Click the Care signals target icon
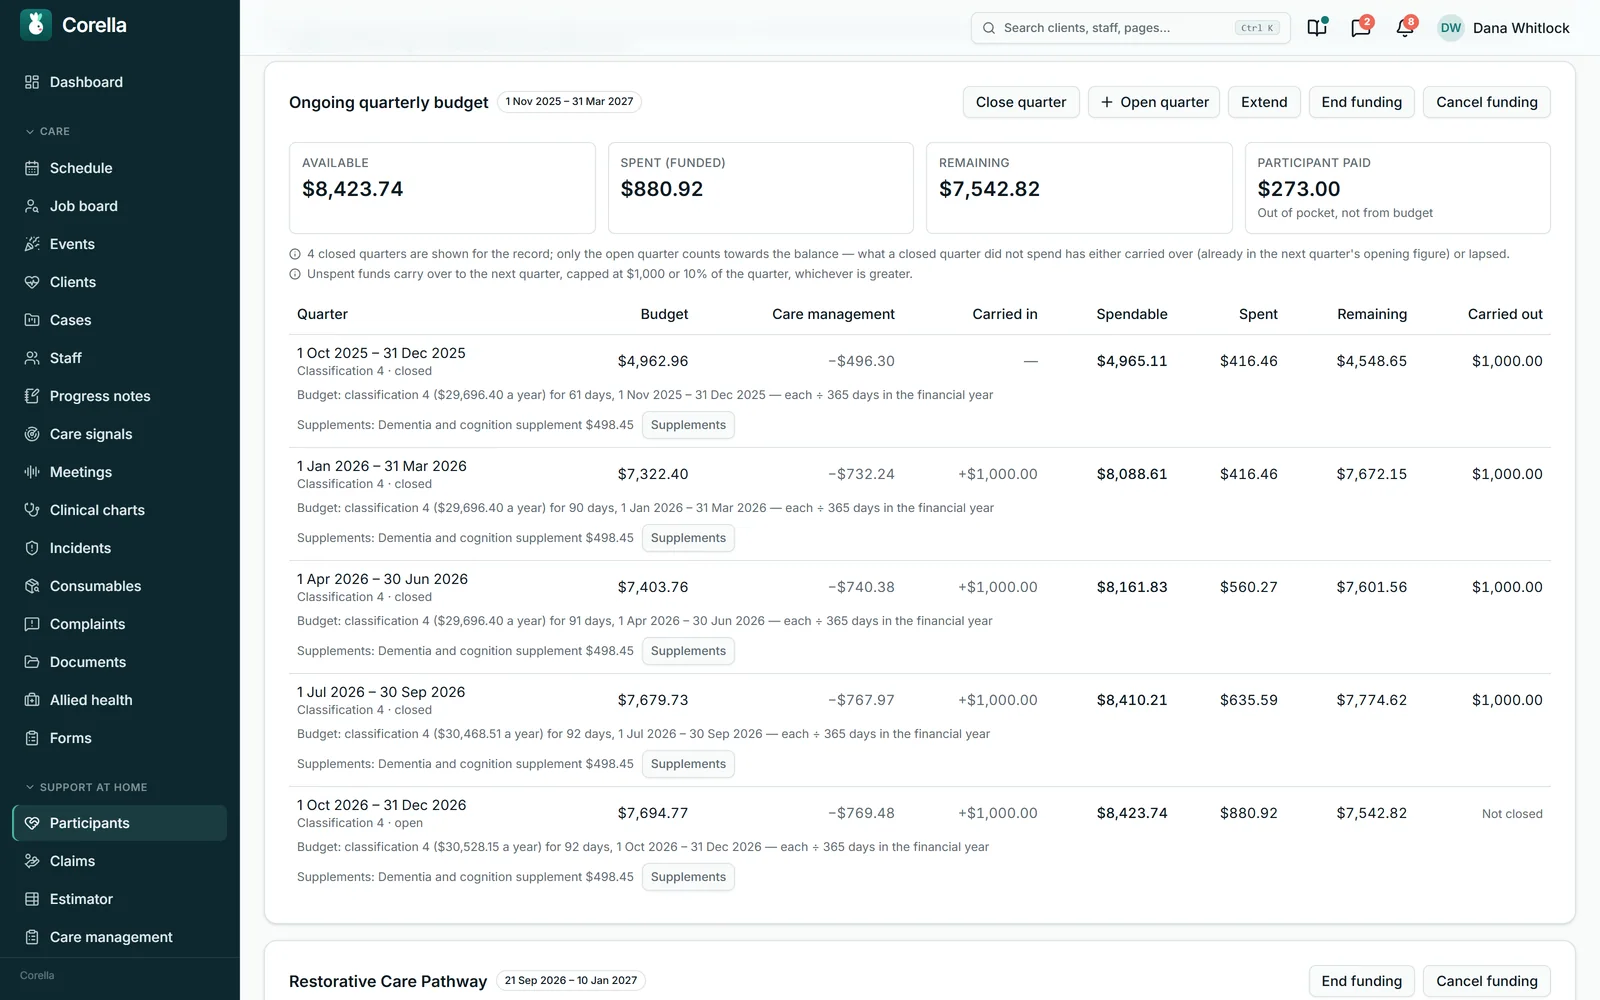 [32, 434]
